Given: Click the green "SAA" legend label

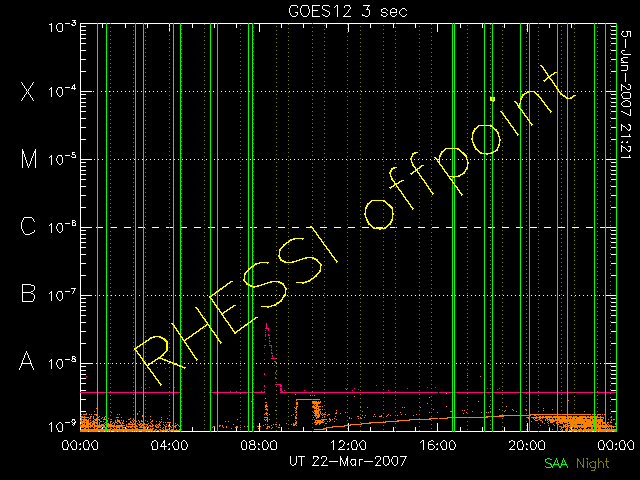Looking at the screenshot, I should (556, 463).
